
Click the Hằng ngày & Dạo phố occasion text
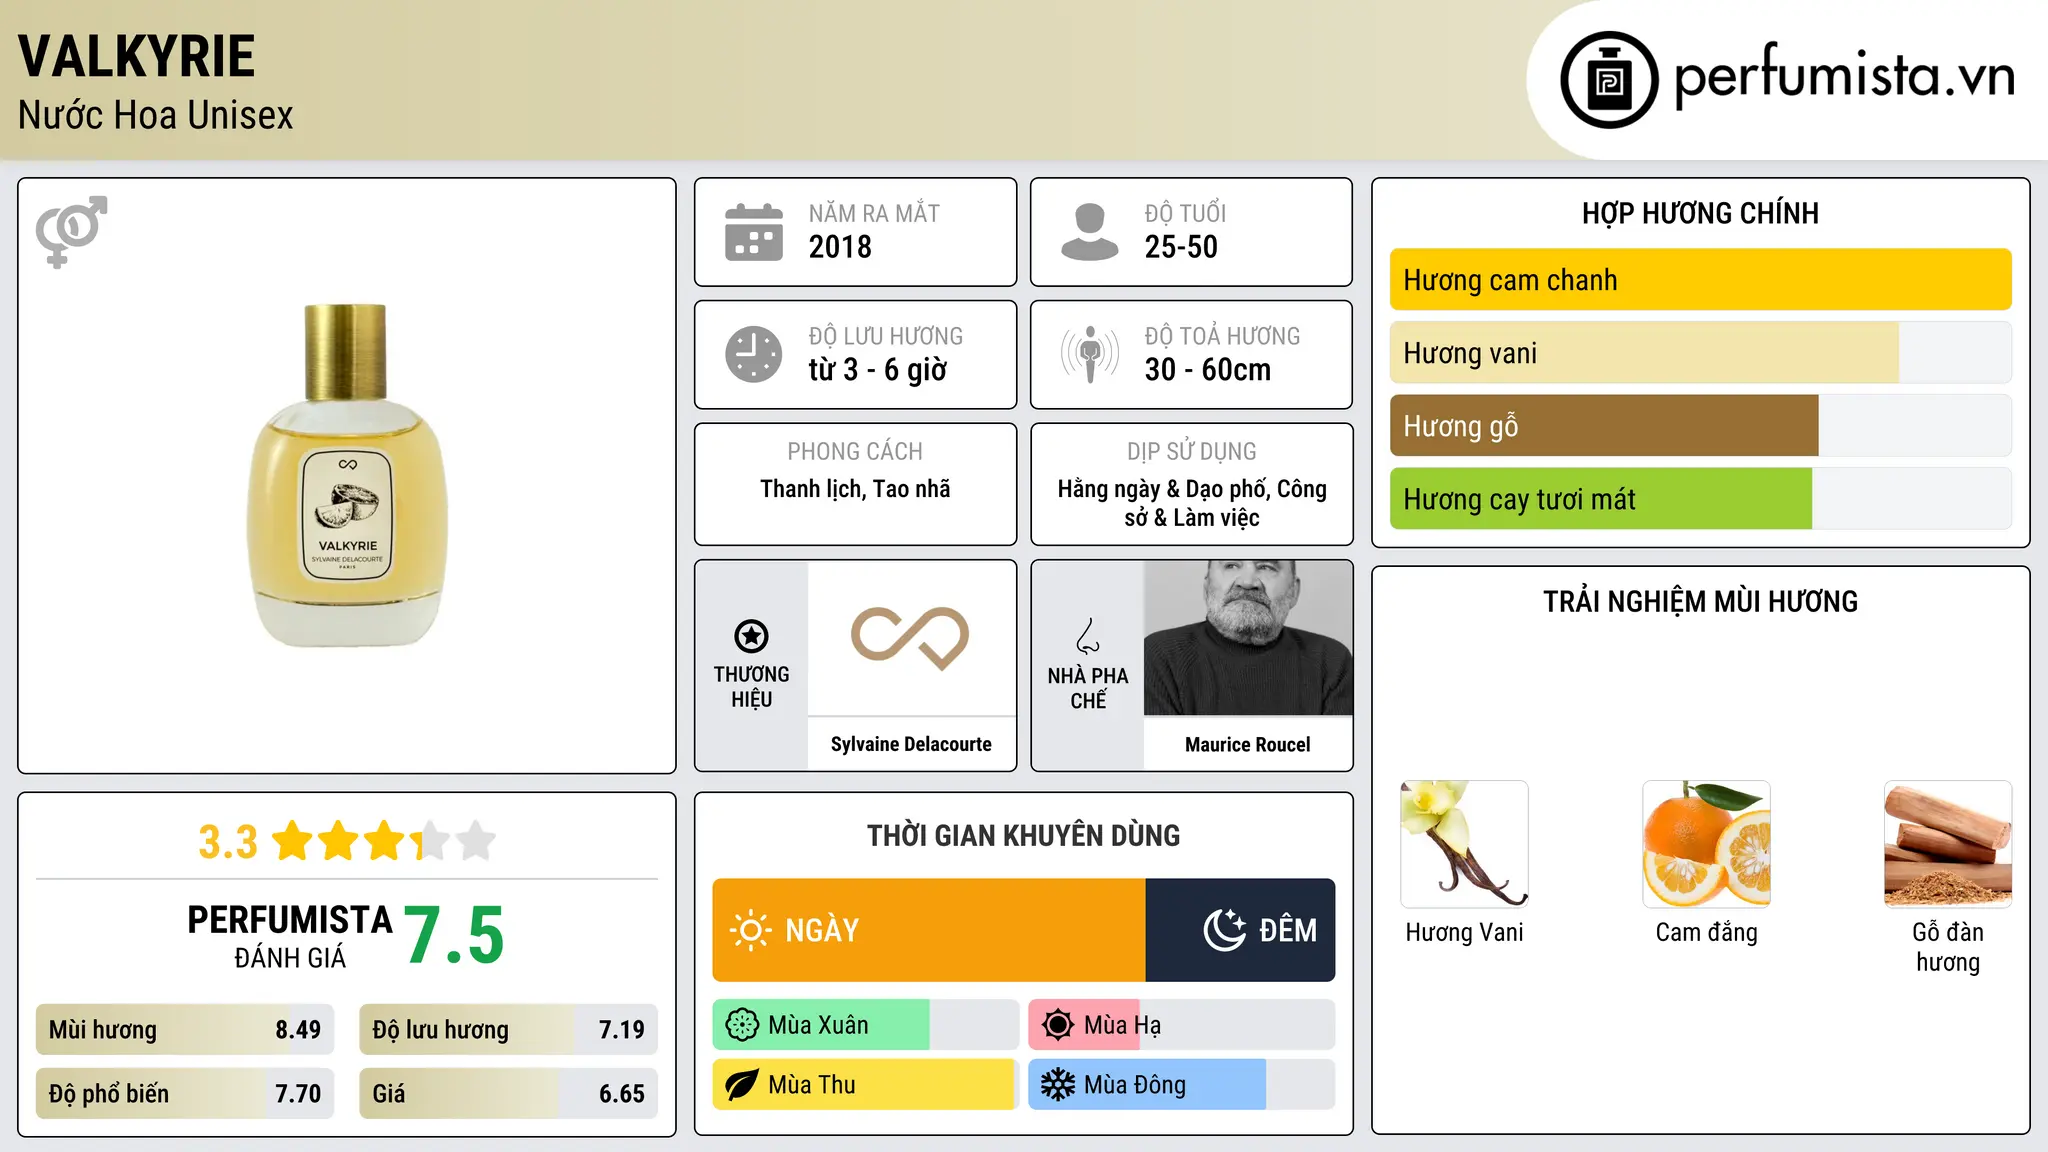tap(1192, 503)
